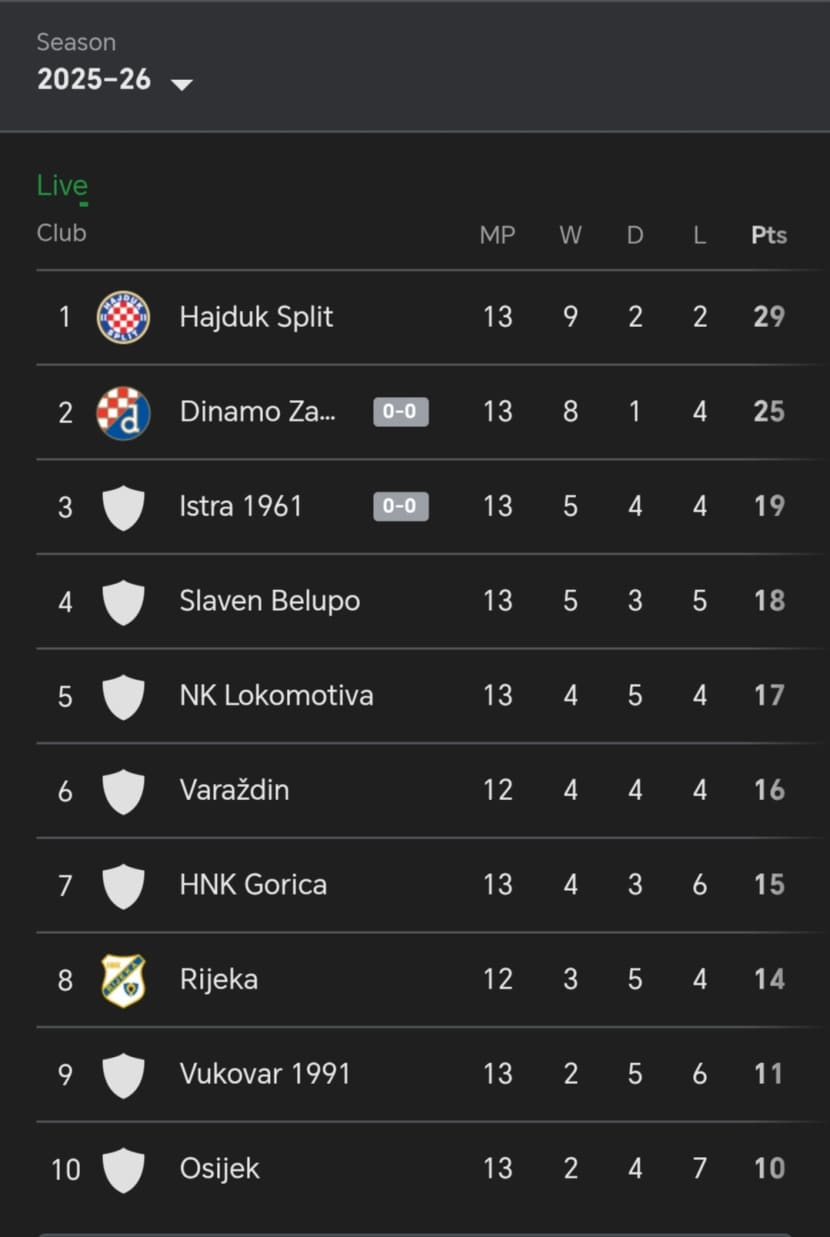
Task: Click Istra 1961's live 0-0 score badge
Action: [x=401, y=507]
